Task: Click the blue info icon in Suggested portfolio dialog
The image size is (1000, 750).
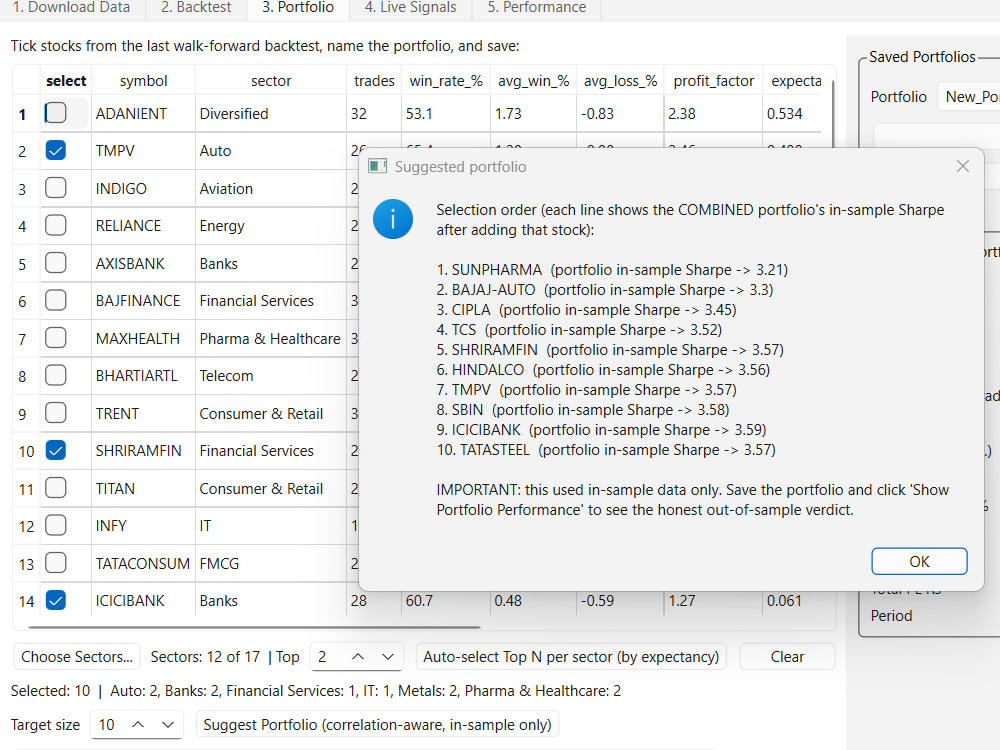Action: (x=392, y=219)
